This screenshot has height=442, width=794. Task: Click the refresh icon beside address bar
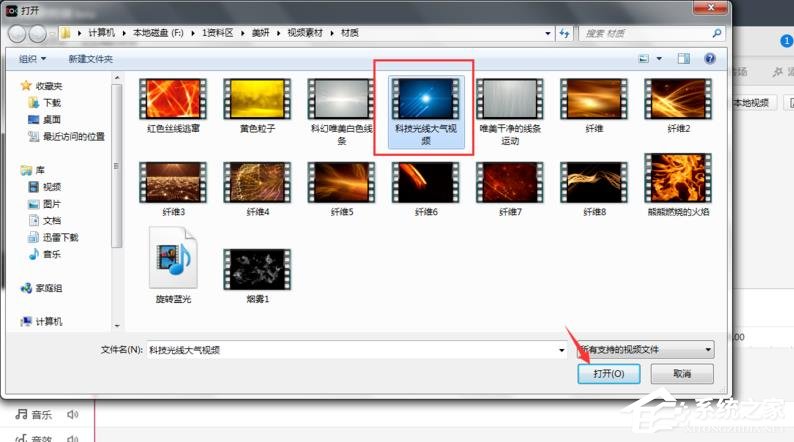click(x=565, y=33)
